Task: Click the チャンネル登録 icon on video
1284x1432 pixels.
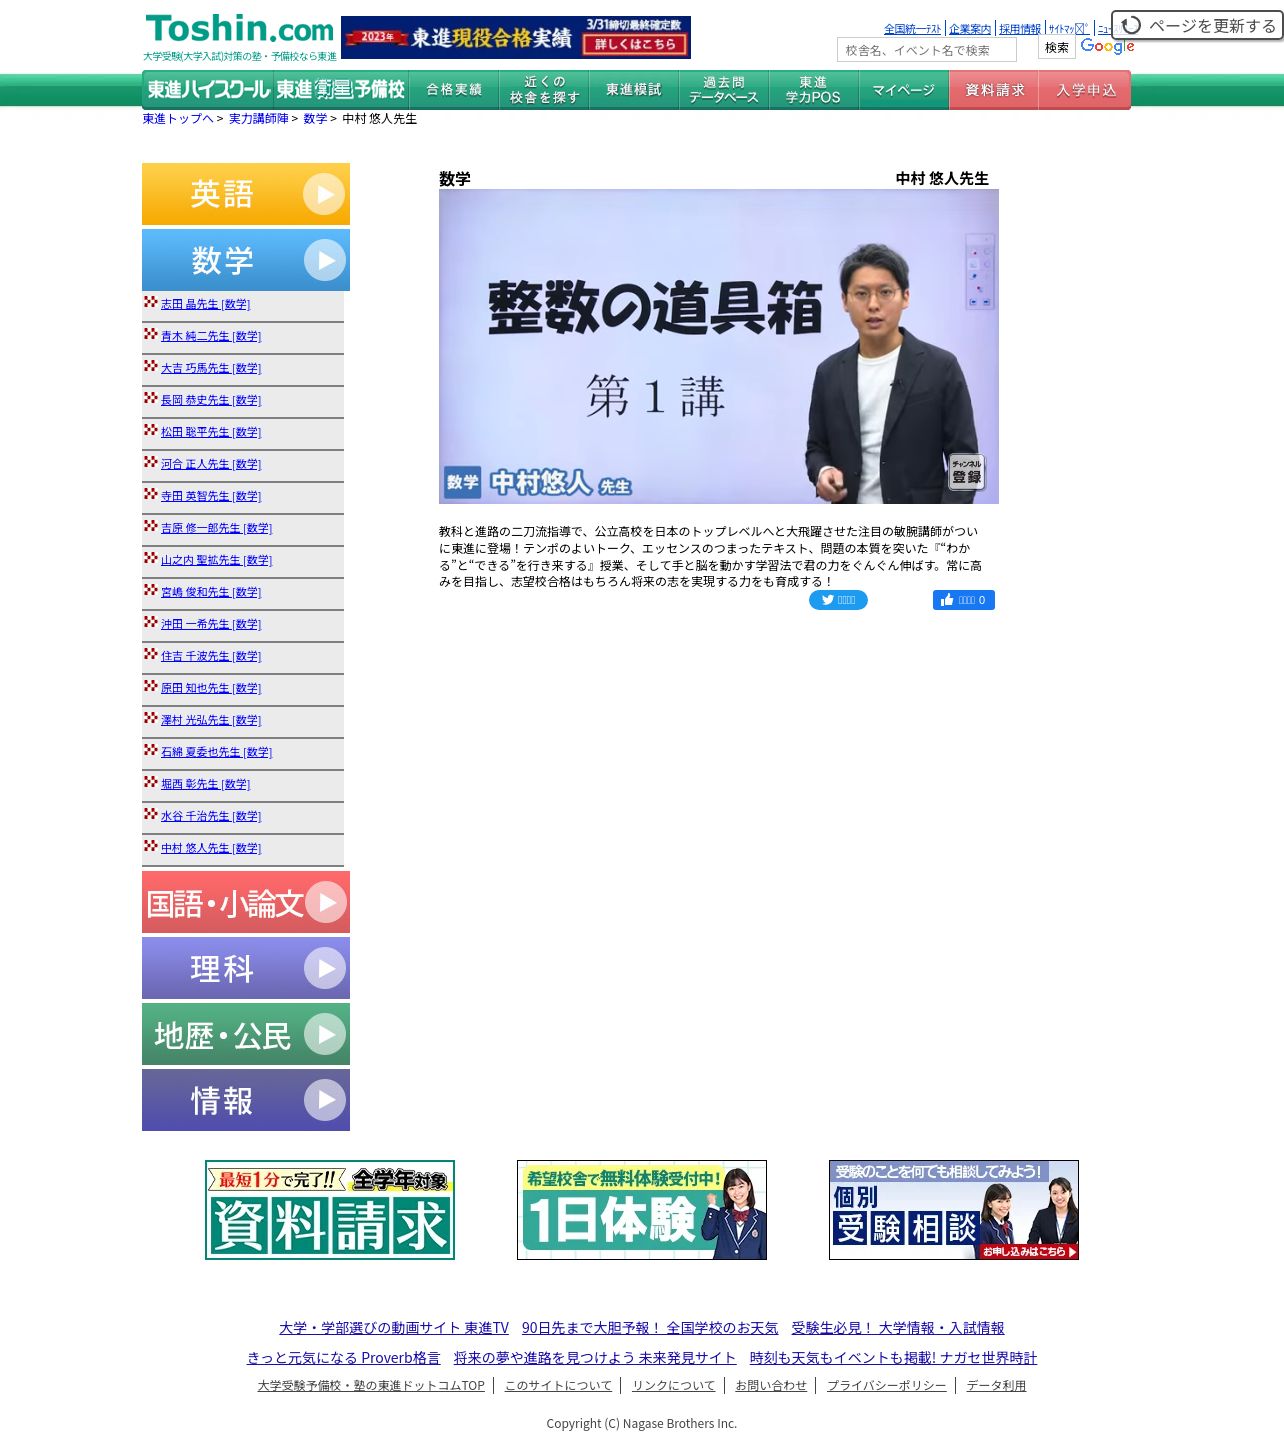Action: point(966,472)
